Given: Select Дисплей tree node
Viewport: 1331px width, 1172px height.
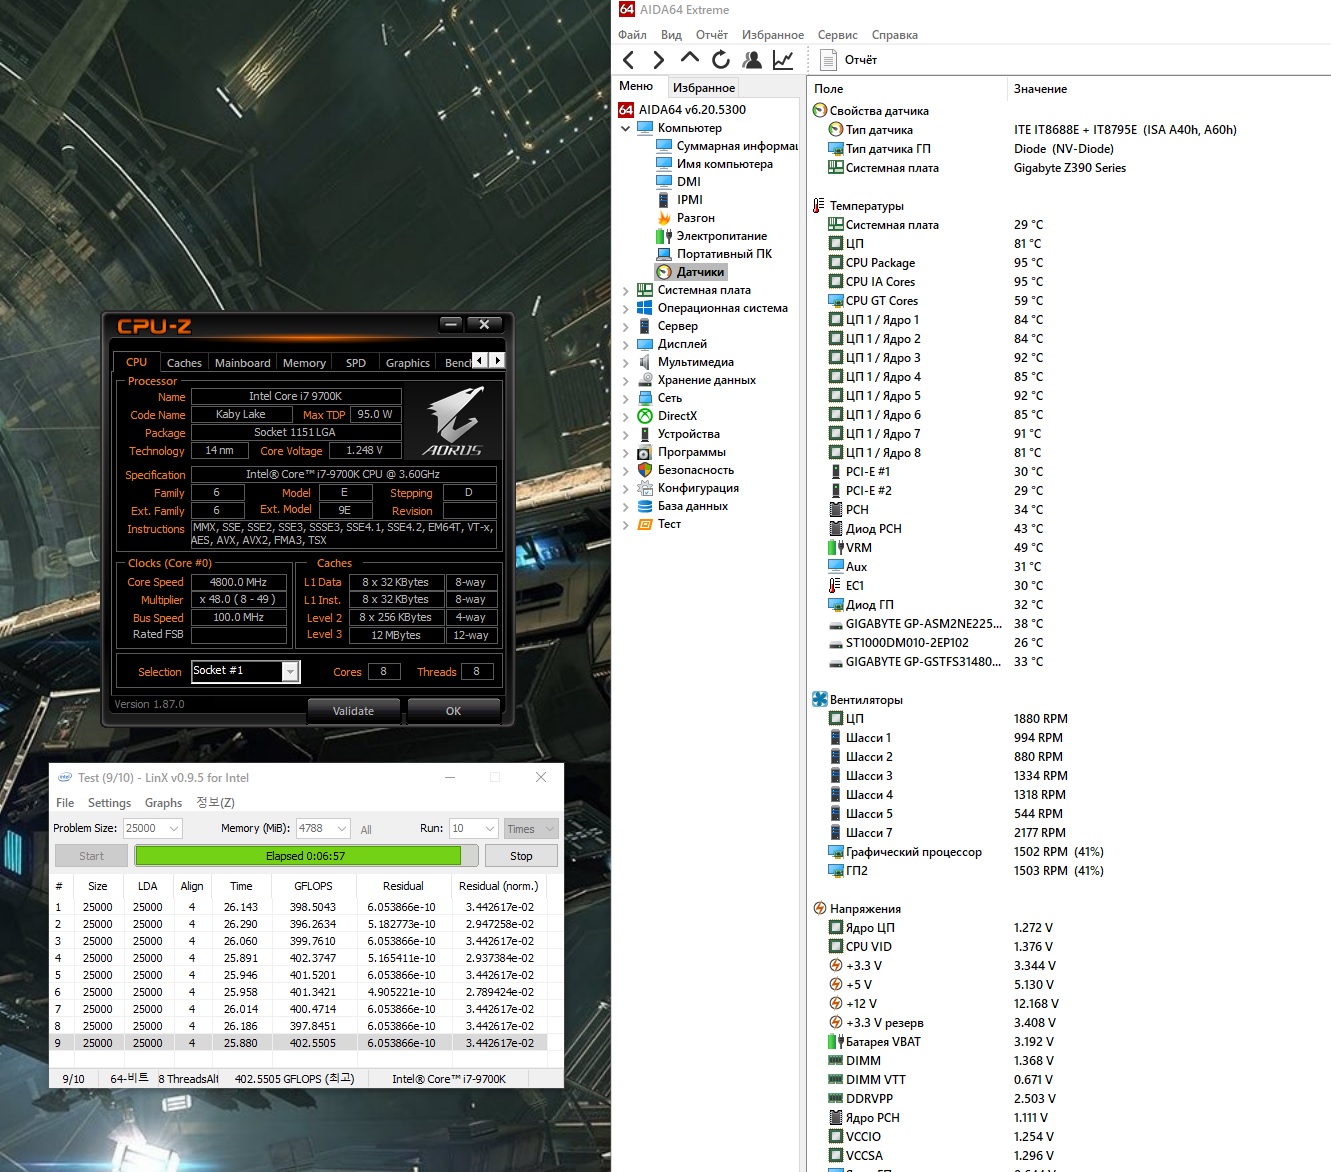Looking at the screenshot, I should tap(672, 344).
